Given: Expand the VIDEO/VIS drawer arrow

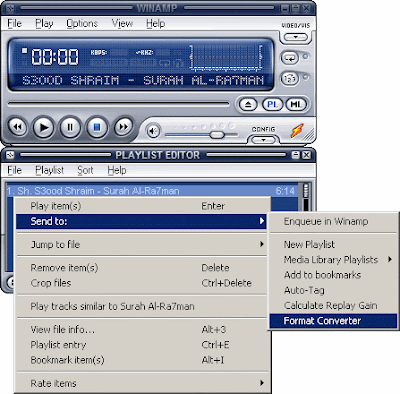Looking at the screenshot, I should 296,37.
